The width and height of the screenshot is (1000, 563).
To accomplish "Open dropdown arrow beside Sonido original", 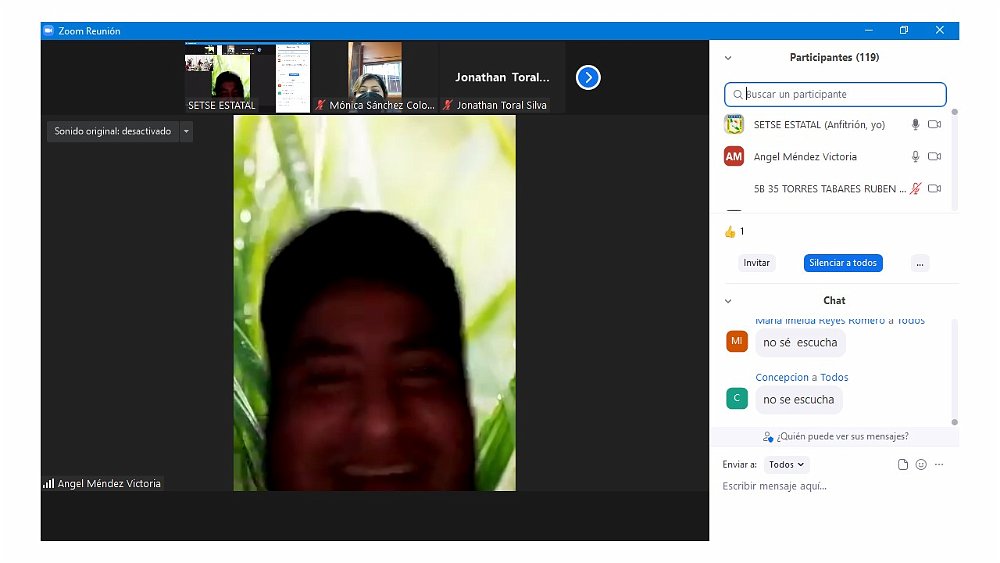I will click(186, 131).
